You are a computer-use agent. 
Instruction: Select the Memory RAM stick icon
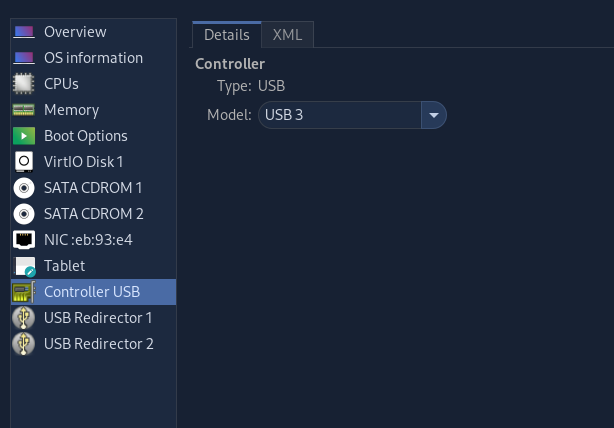point(24,110)
